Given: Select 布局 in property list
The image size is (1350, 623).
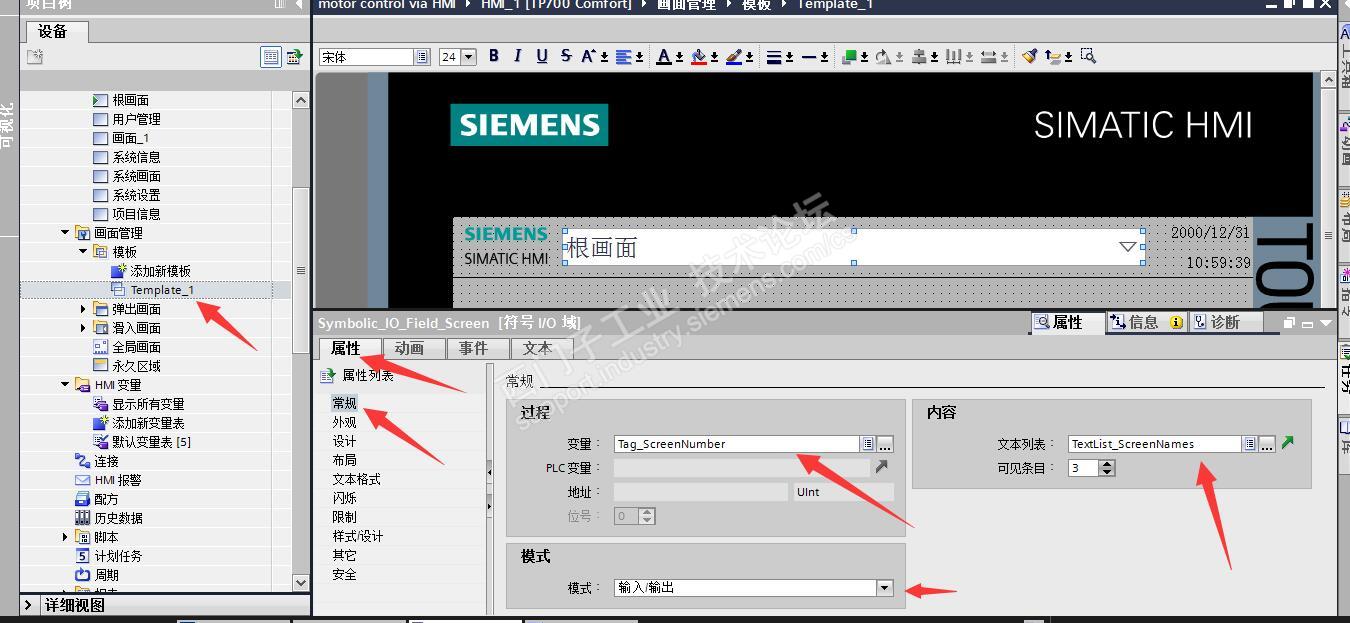Looking at the screenshot, I should [344, 460].
